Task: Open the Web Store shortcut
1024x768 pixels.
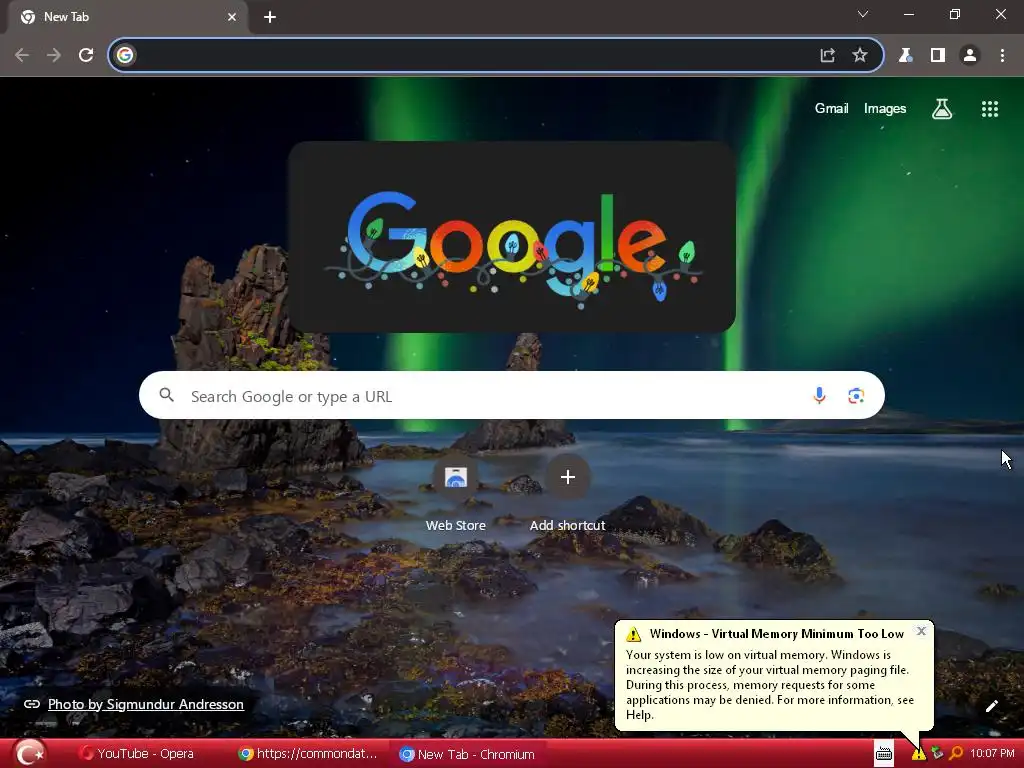Action: [x=456, y=494]
